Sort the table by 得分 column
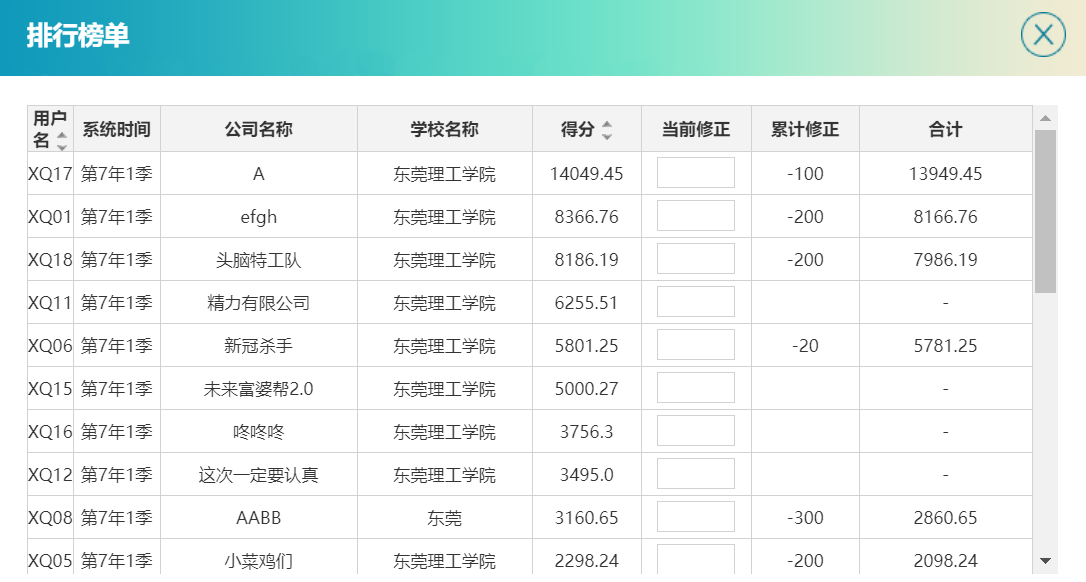 click(606, 130)
